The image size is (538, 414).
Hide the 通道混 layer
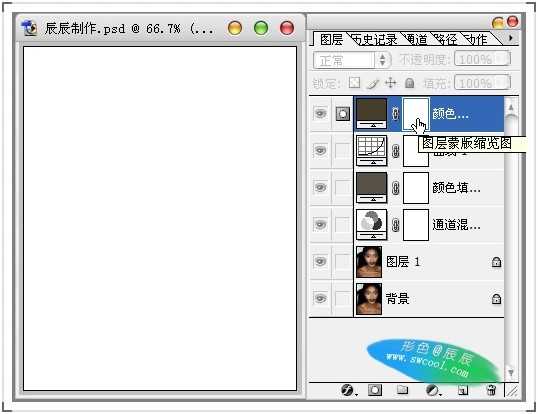point(320,224)
